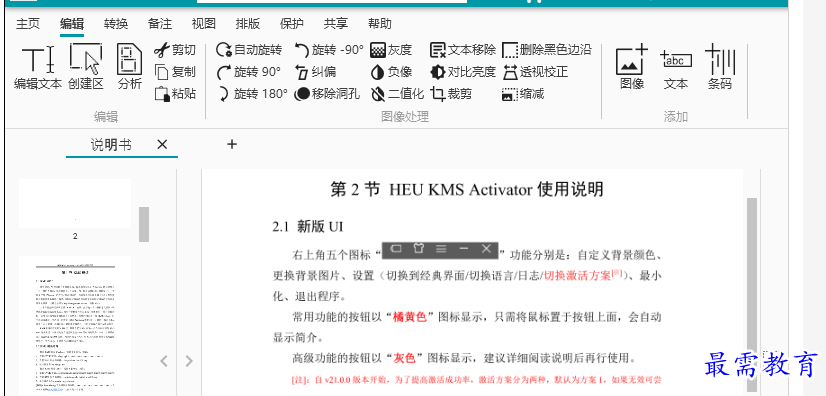This screenshot has width=826, height=396.
Task: Click 文本移除 (Text Removal) tool
Action: point(463,50)
